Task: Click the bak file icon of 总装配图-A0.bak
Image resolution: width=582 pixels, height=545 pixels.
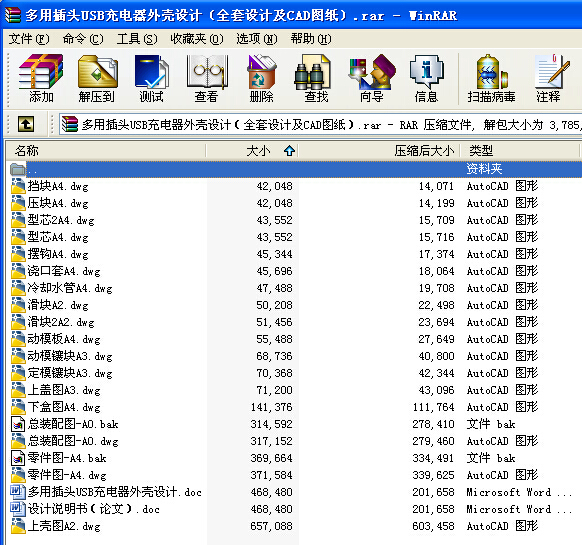Action: [x=18, y=424]
